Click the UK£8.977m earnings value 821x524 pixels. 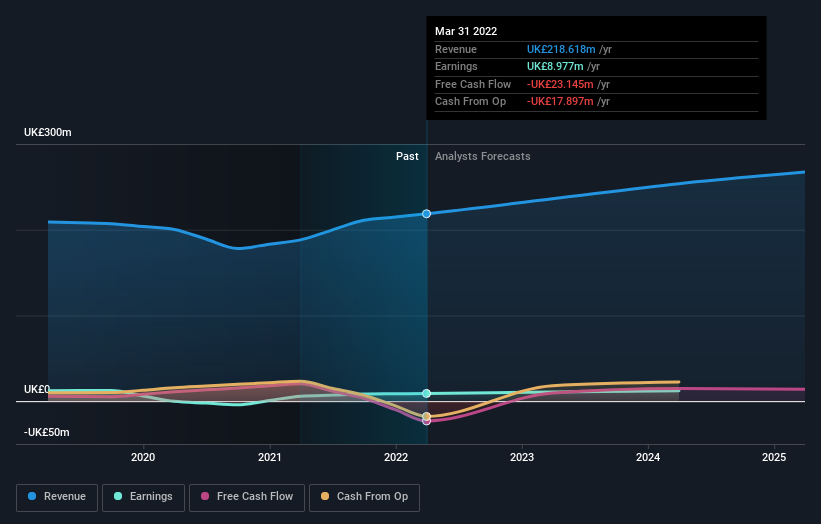(x=555, y=66)
